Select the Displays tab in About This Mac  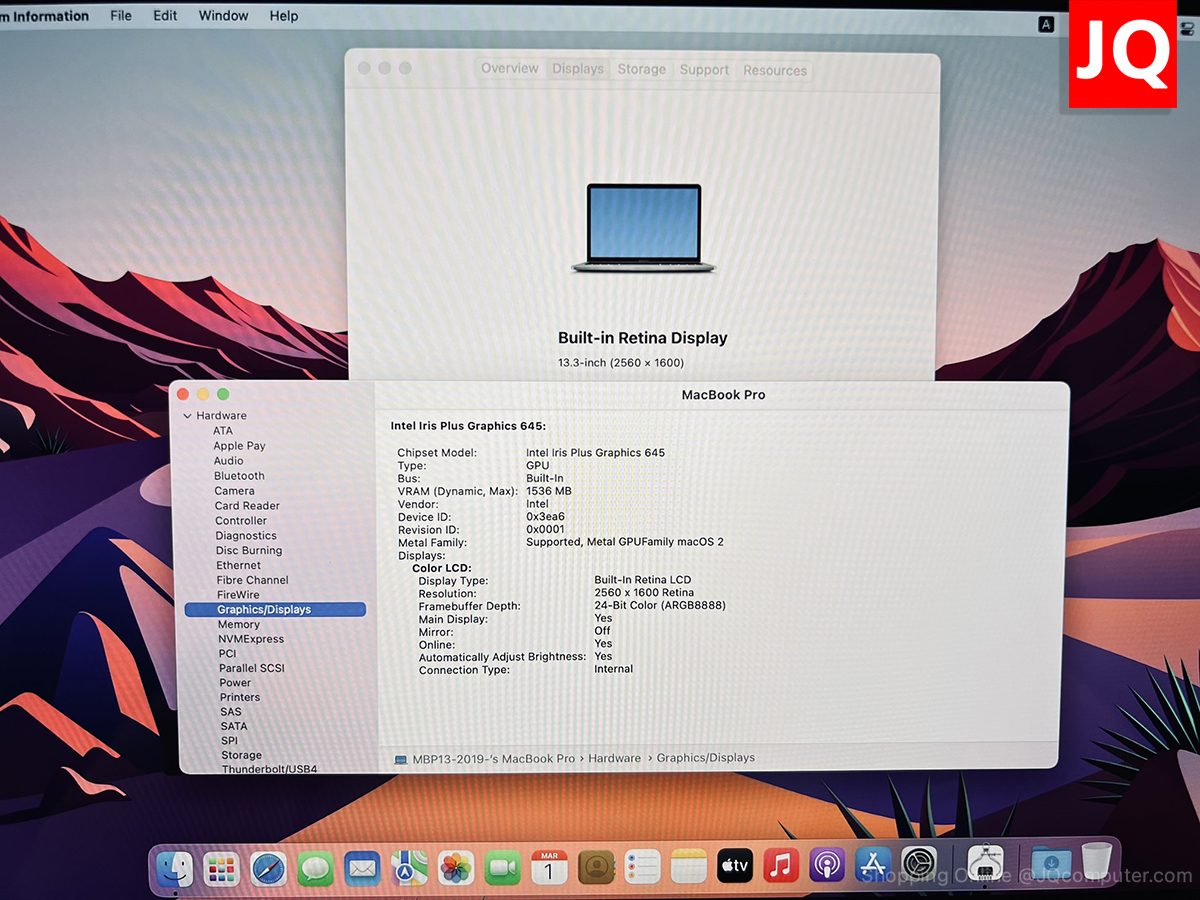point(578,69)
